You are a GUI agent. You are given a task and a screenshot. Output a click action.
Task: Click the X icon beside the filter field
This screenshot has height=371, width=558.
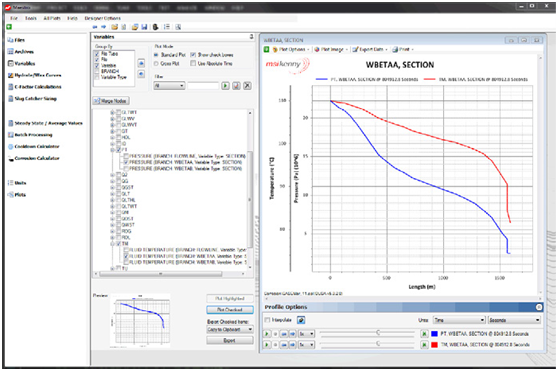pos(247,86)
